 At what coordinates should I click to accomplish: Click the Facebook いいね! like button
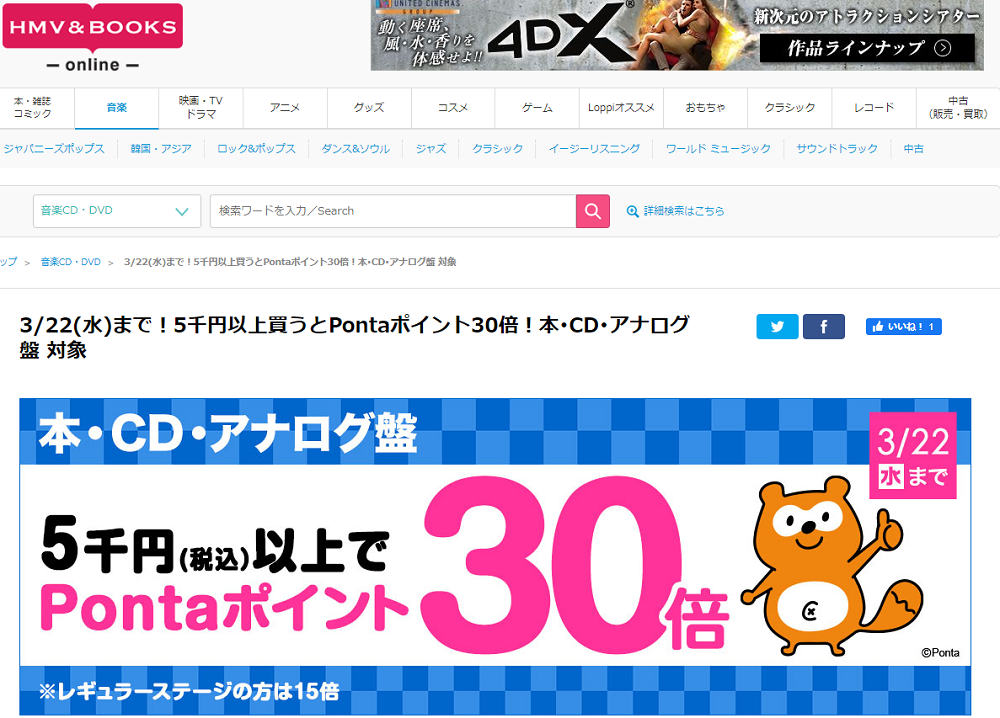click(x=903, y=326)
